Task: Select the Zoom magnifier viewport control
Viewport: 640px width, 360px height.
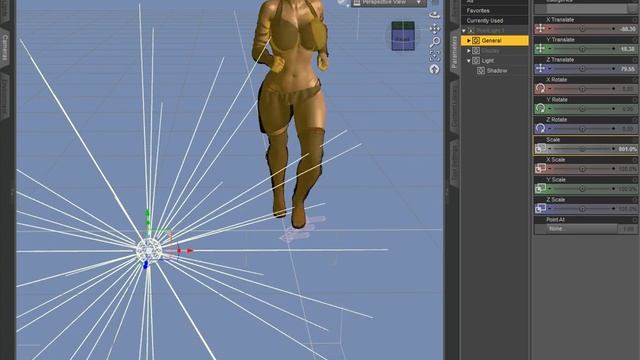Action: (x=435, y=42)
